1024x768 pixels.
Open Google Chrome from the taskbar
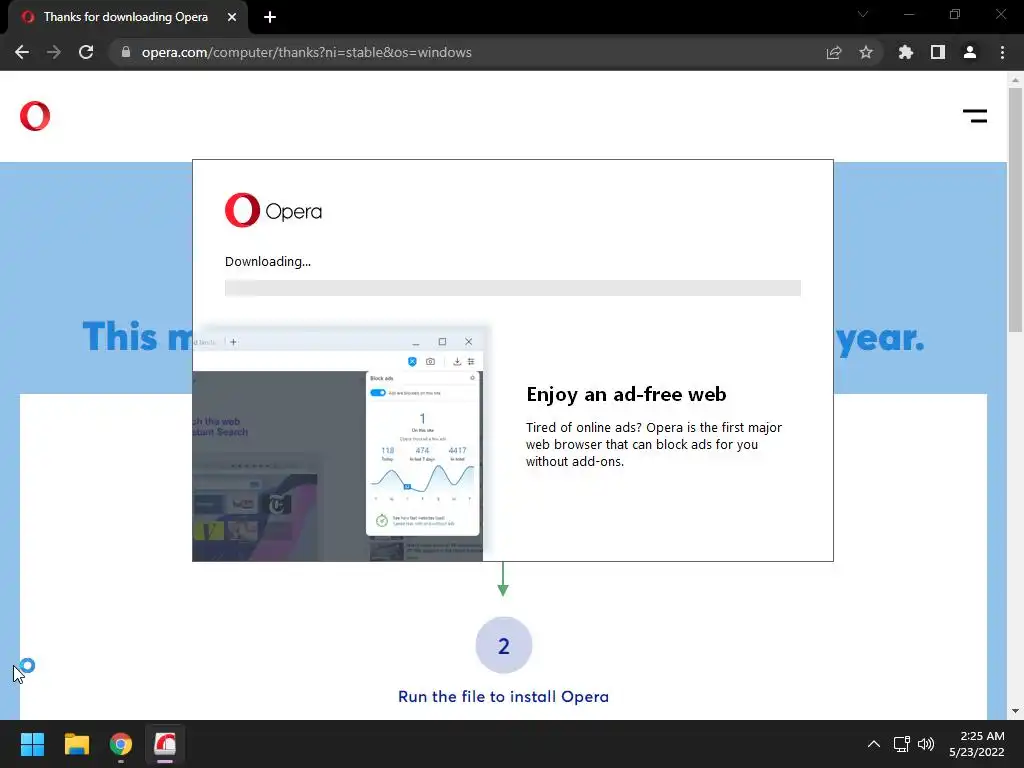coord(121,744)
